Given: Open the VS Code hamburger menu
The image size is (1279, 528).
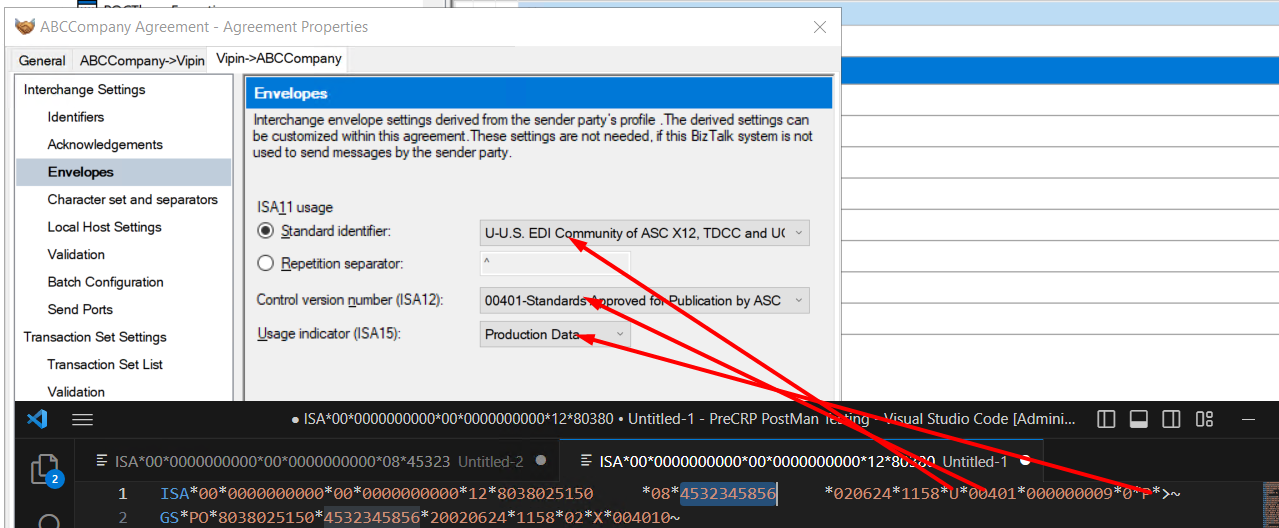Looking at the screenshot, I should point(83,419).
